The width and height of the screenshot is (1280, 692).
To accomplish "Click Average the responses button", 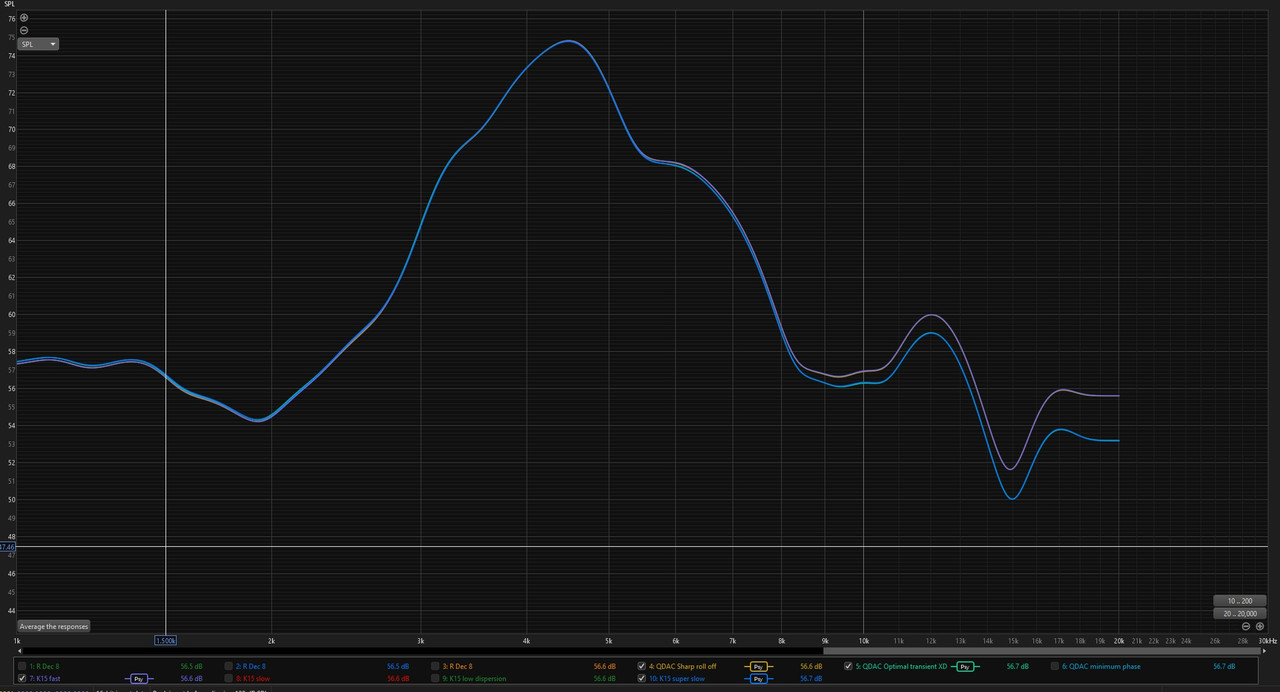I will tap(54, 626).
